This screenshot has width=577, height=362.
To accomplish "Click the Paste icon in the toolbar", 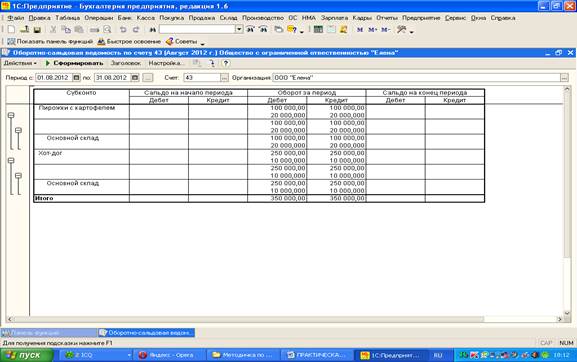I will coord(79,30).
